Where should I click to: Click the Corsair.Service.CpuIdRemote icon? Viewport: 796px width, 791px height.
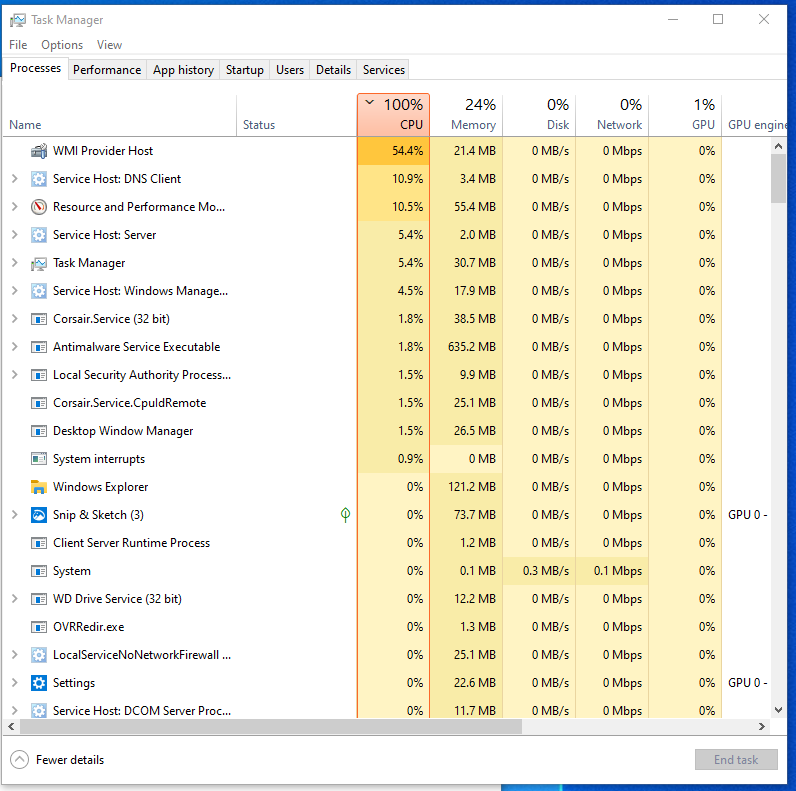[x=39, y=403]
